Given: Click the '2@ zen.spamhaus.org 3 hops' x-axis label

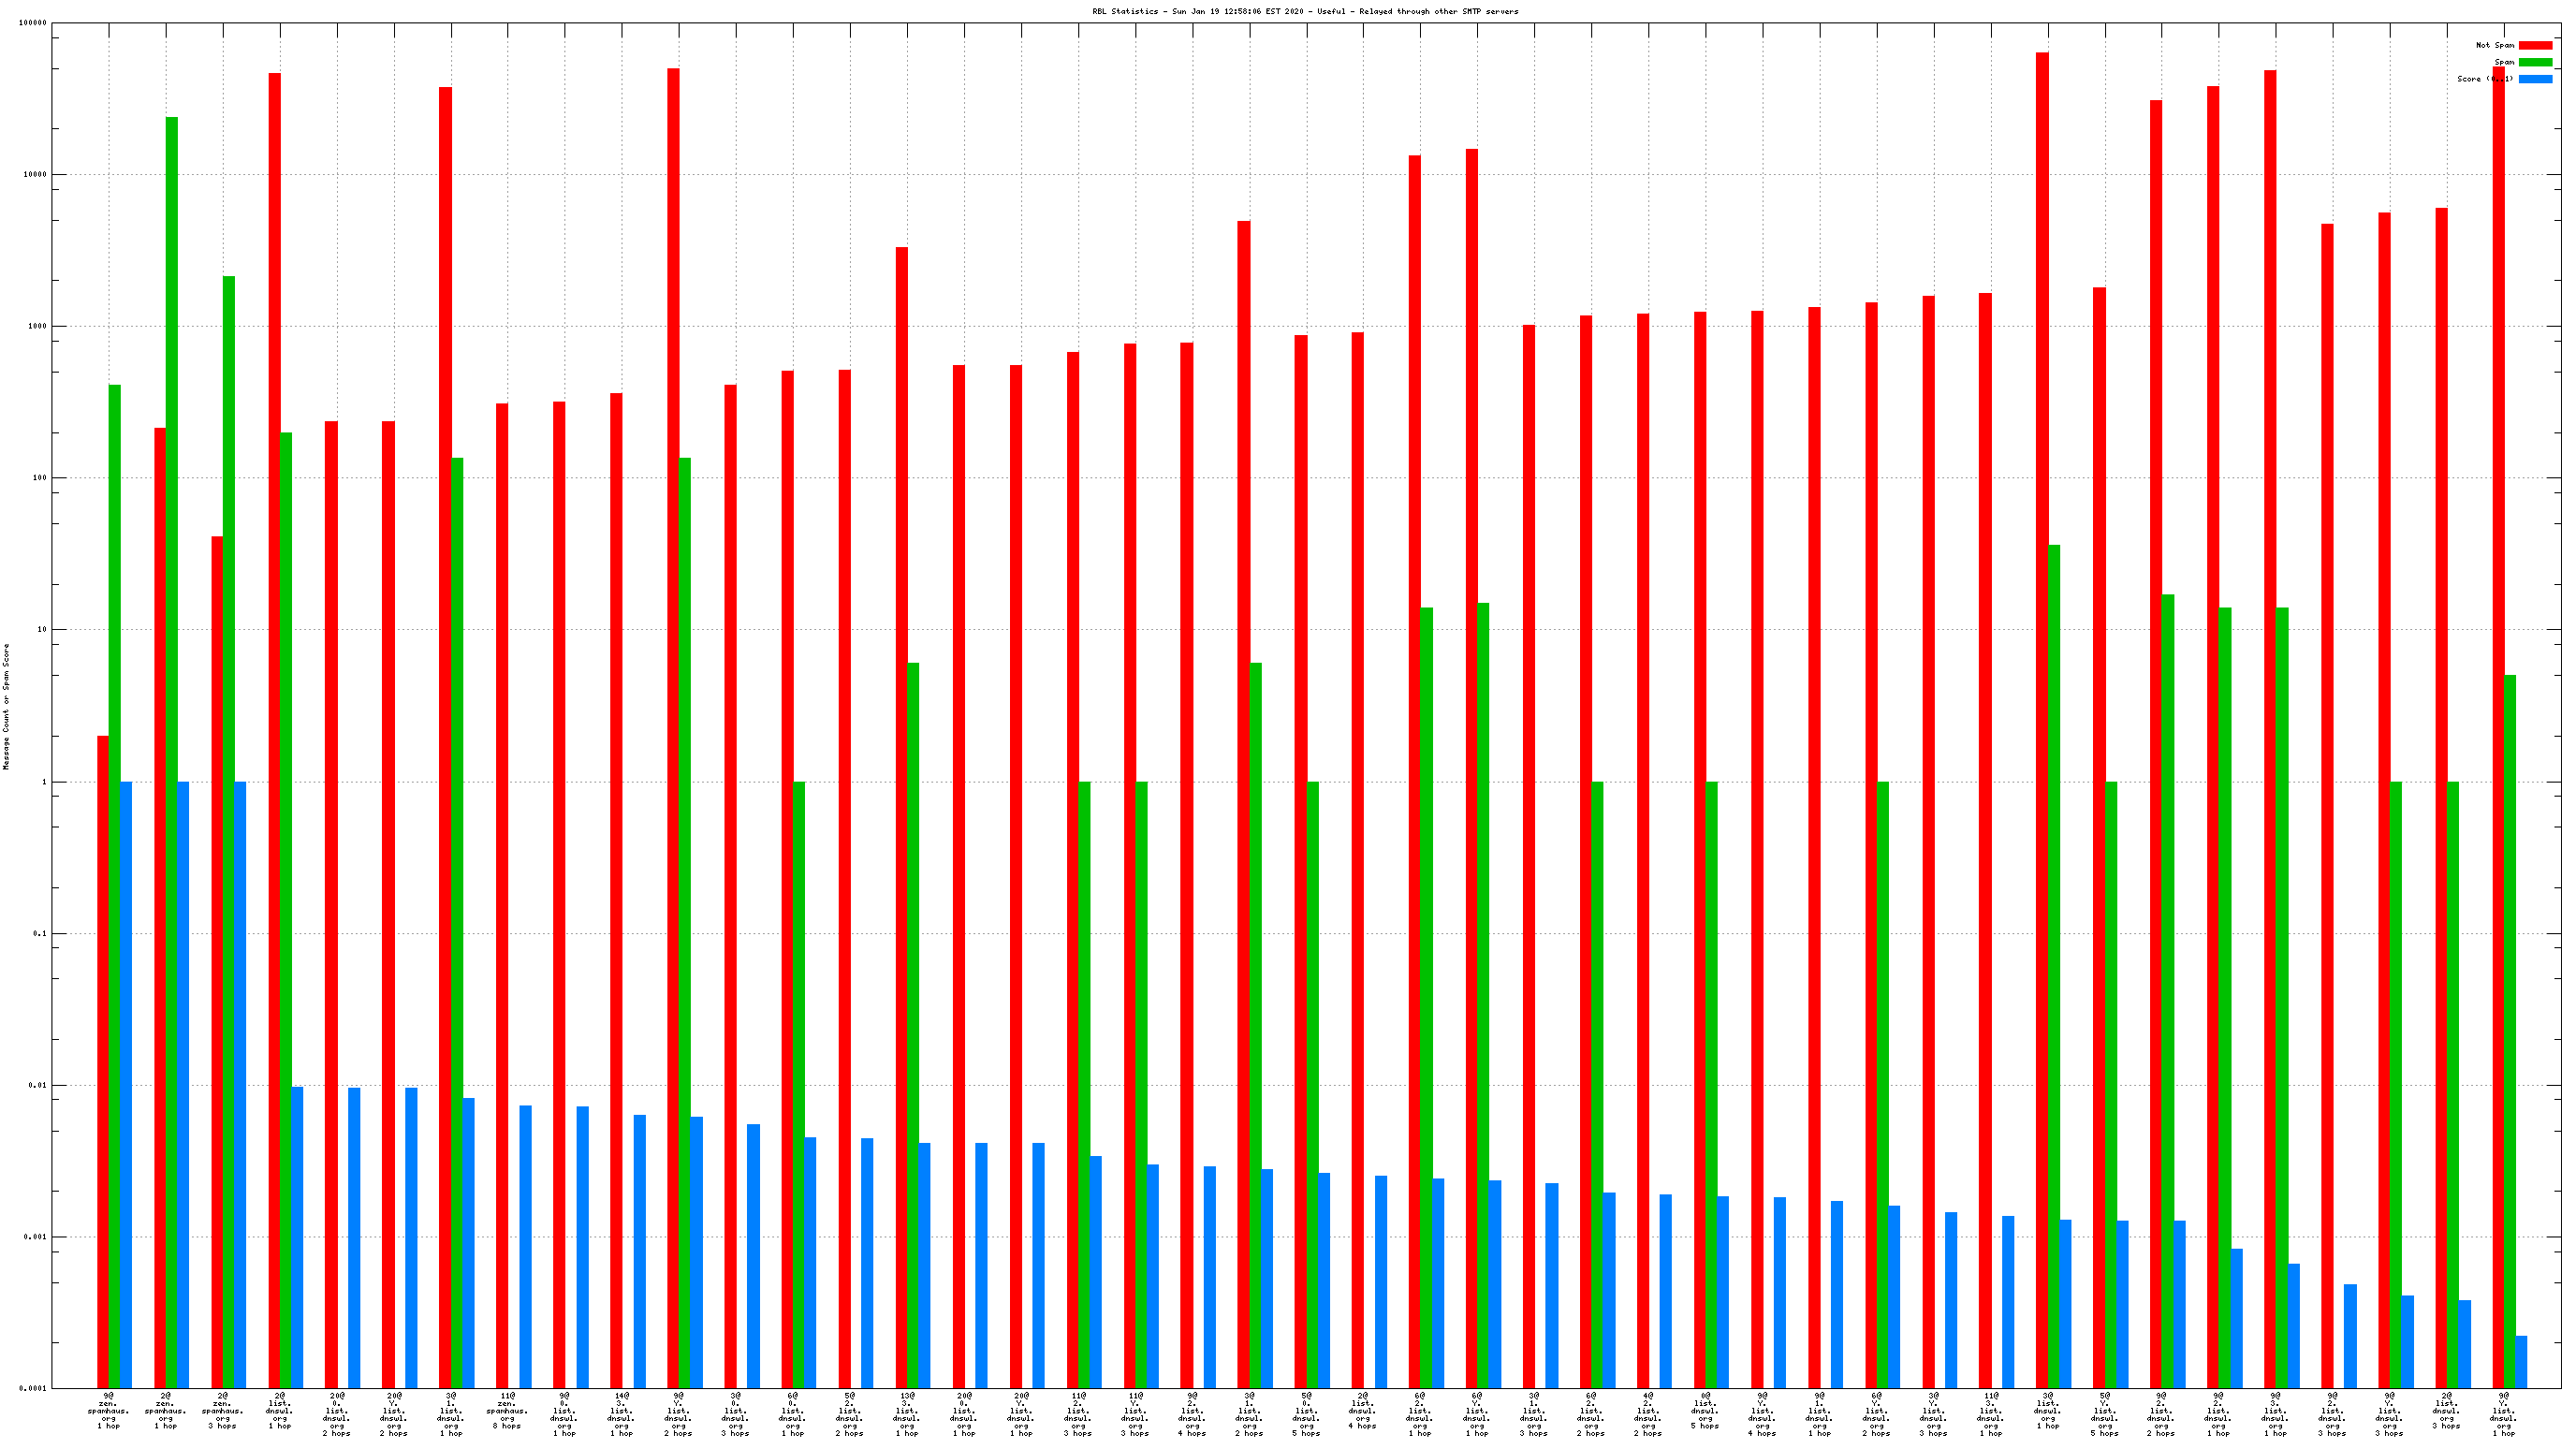Looking at the screenshot, I should (222, 1410).
